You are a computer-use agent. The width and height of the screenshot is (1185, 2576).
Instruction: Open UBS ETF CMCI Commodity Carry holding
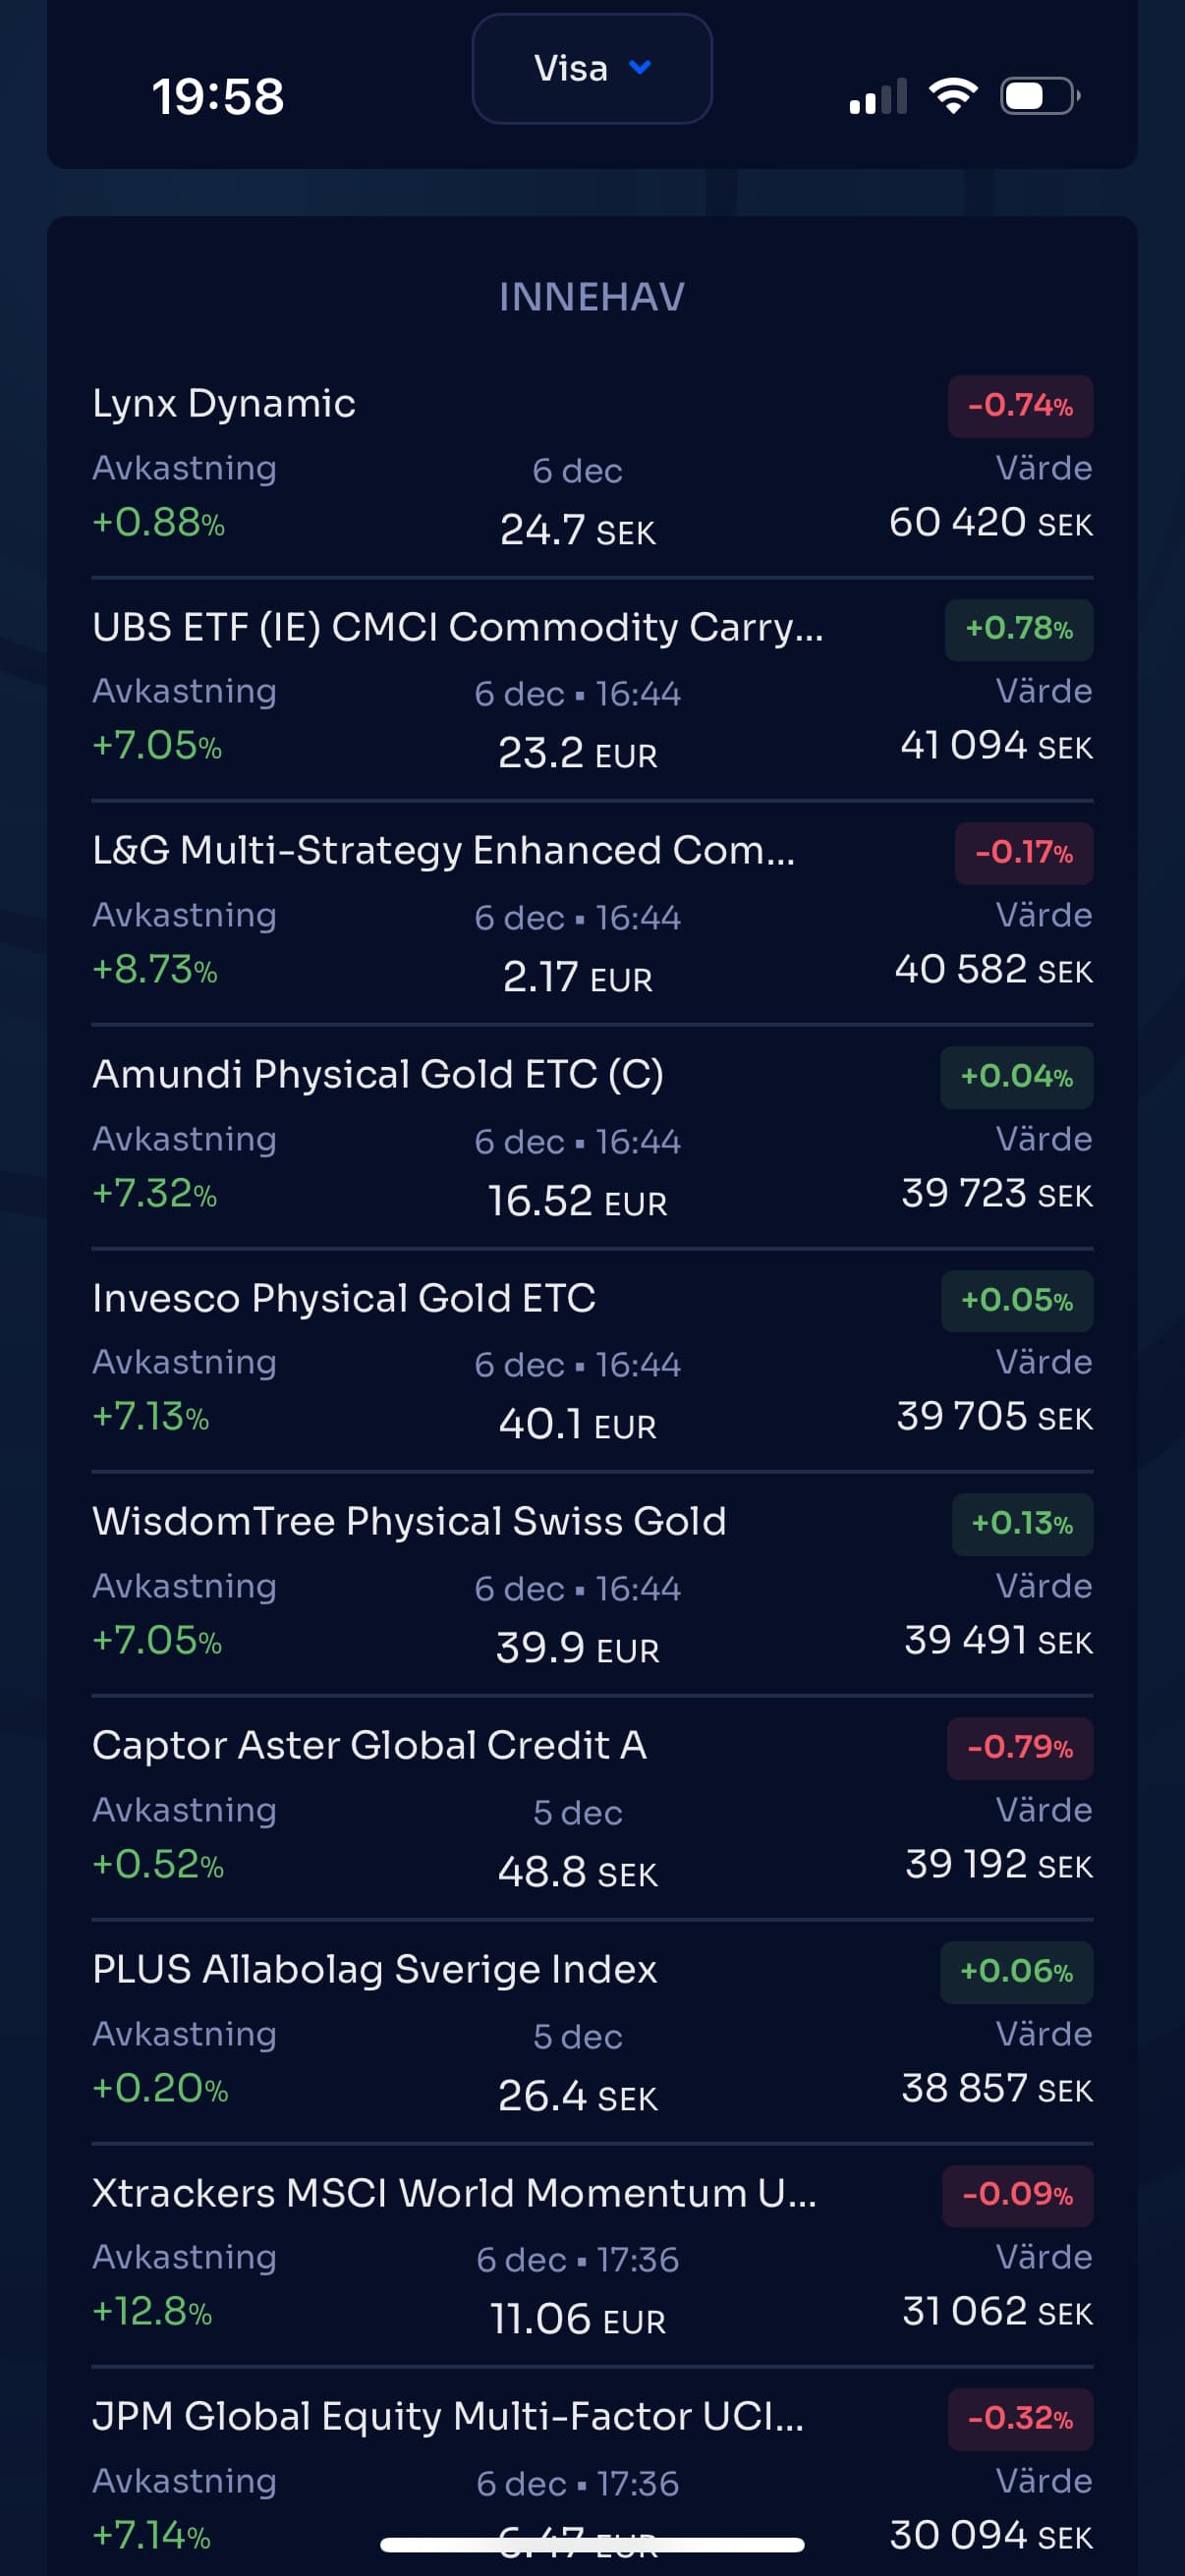[457, 628]
